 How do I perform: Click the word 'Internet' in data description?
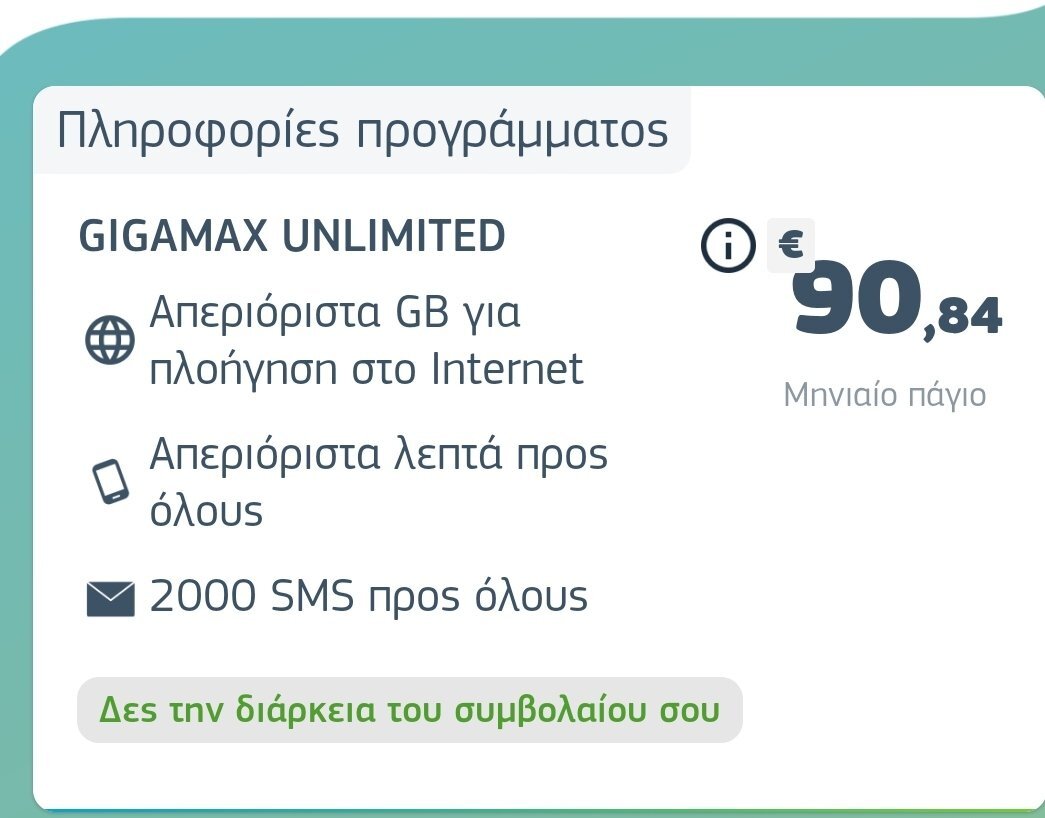point(508,369)
